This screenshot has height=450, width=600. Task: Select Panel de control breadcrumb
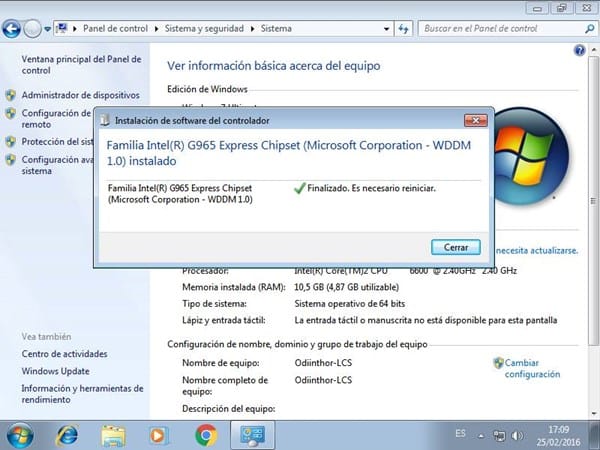tap(115, 29)
